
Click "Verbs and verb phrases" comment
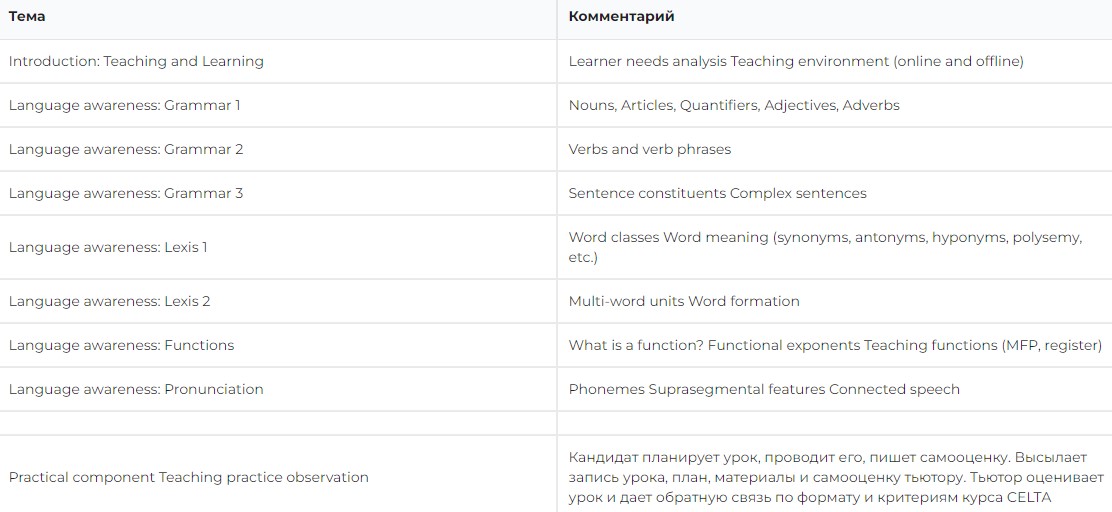[x=649, y=149]
